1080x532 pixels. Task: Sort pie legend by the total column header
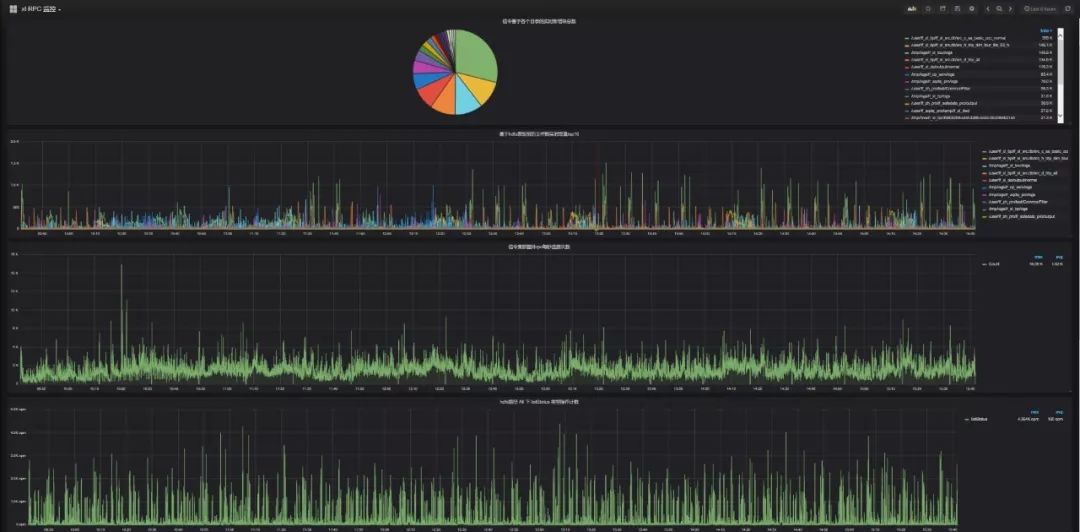[x=1048, y=31]
